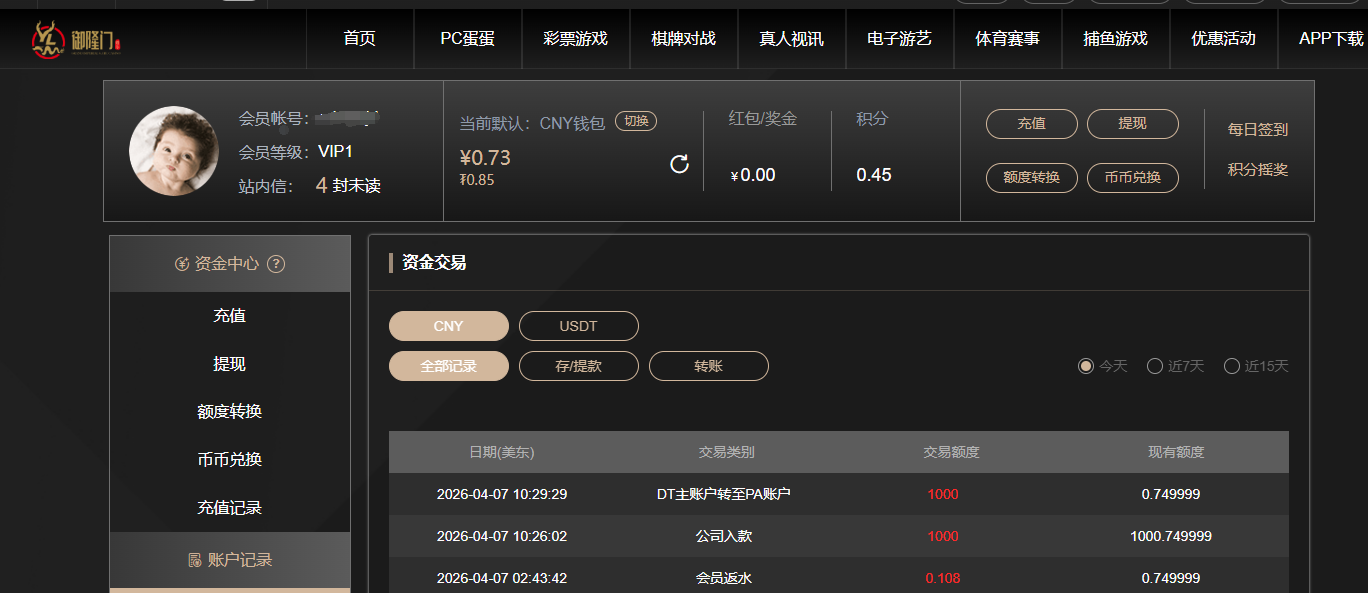Click the help question mark beside 资金中心

277,264
